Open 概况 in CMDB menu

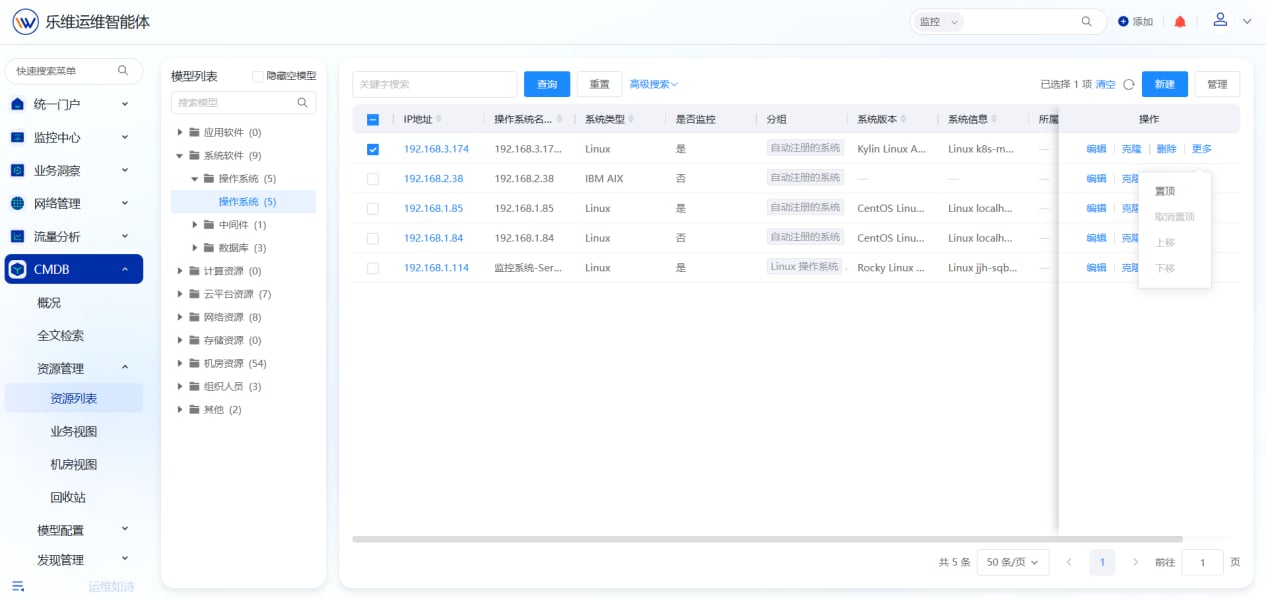click(49, 303)
